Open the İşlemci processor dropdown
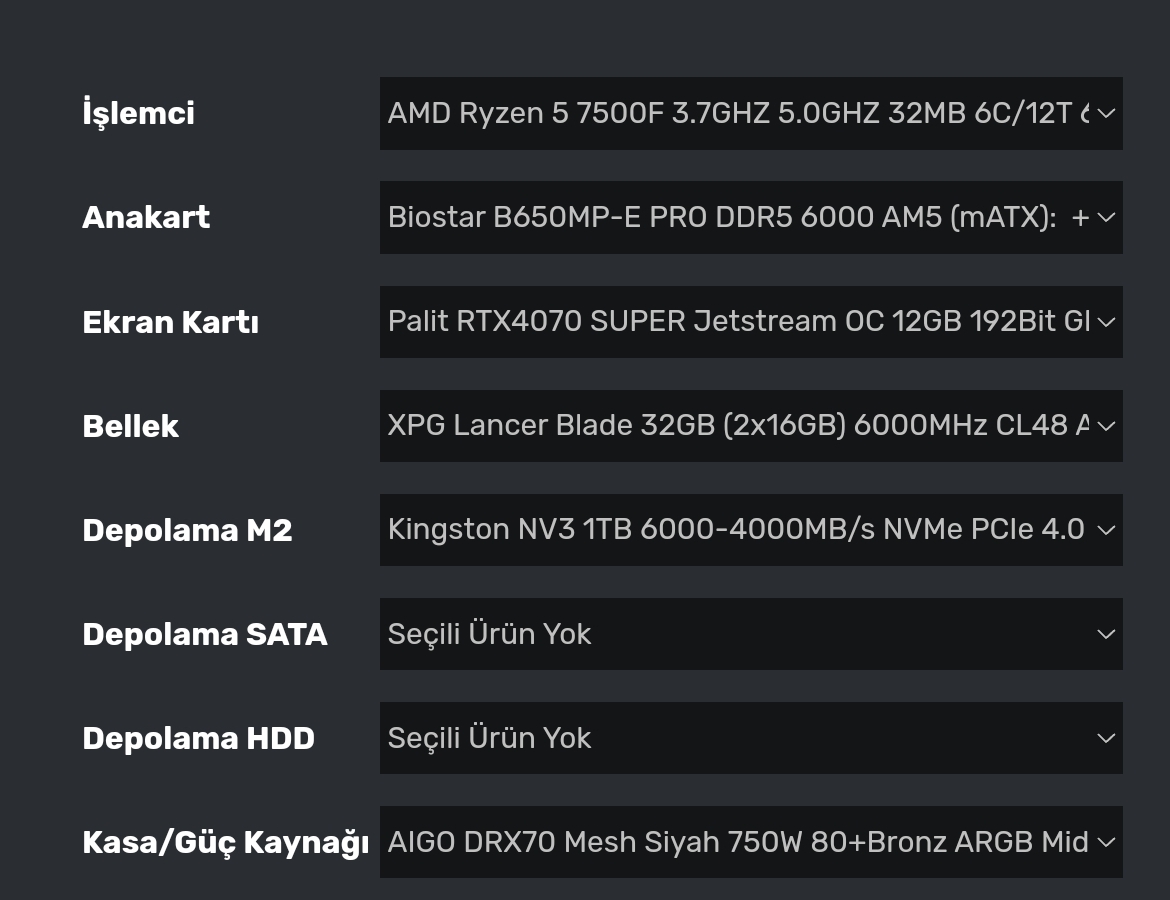 click(x=738, y=113)
